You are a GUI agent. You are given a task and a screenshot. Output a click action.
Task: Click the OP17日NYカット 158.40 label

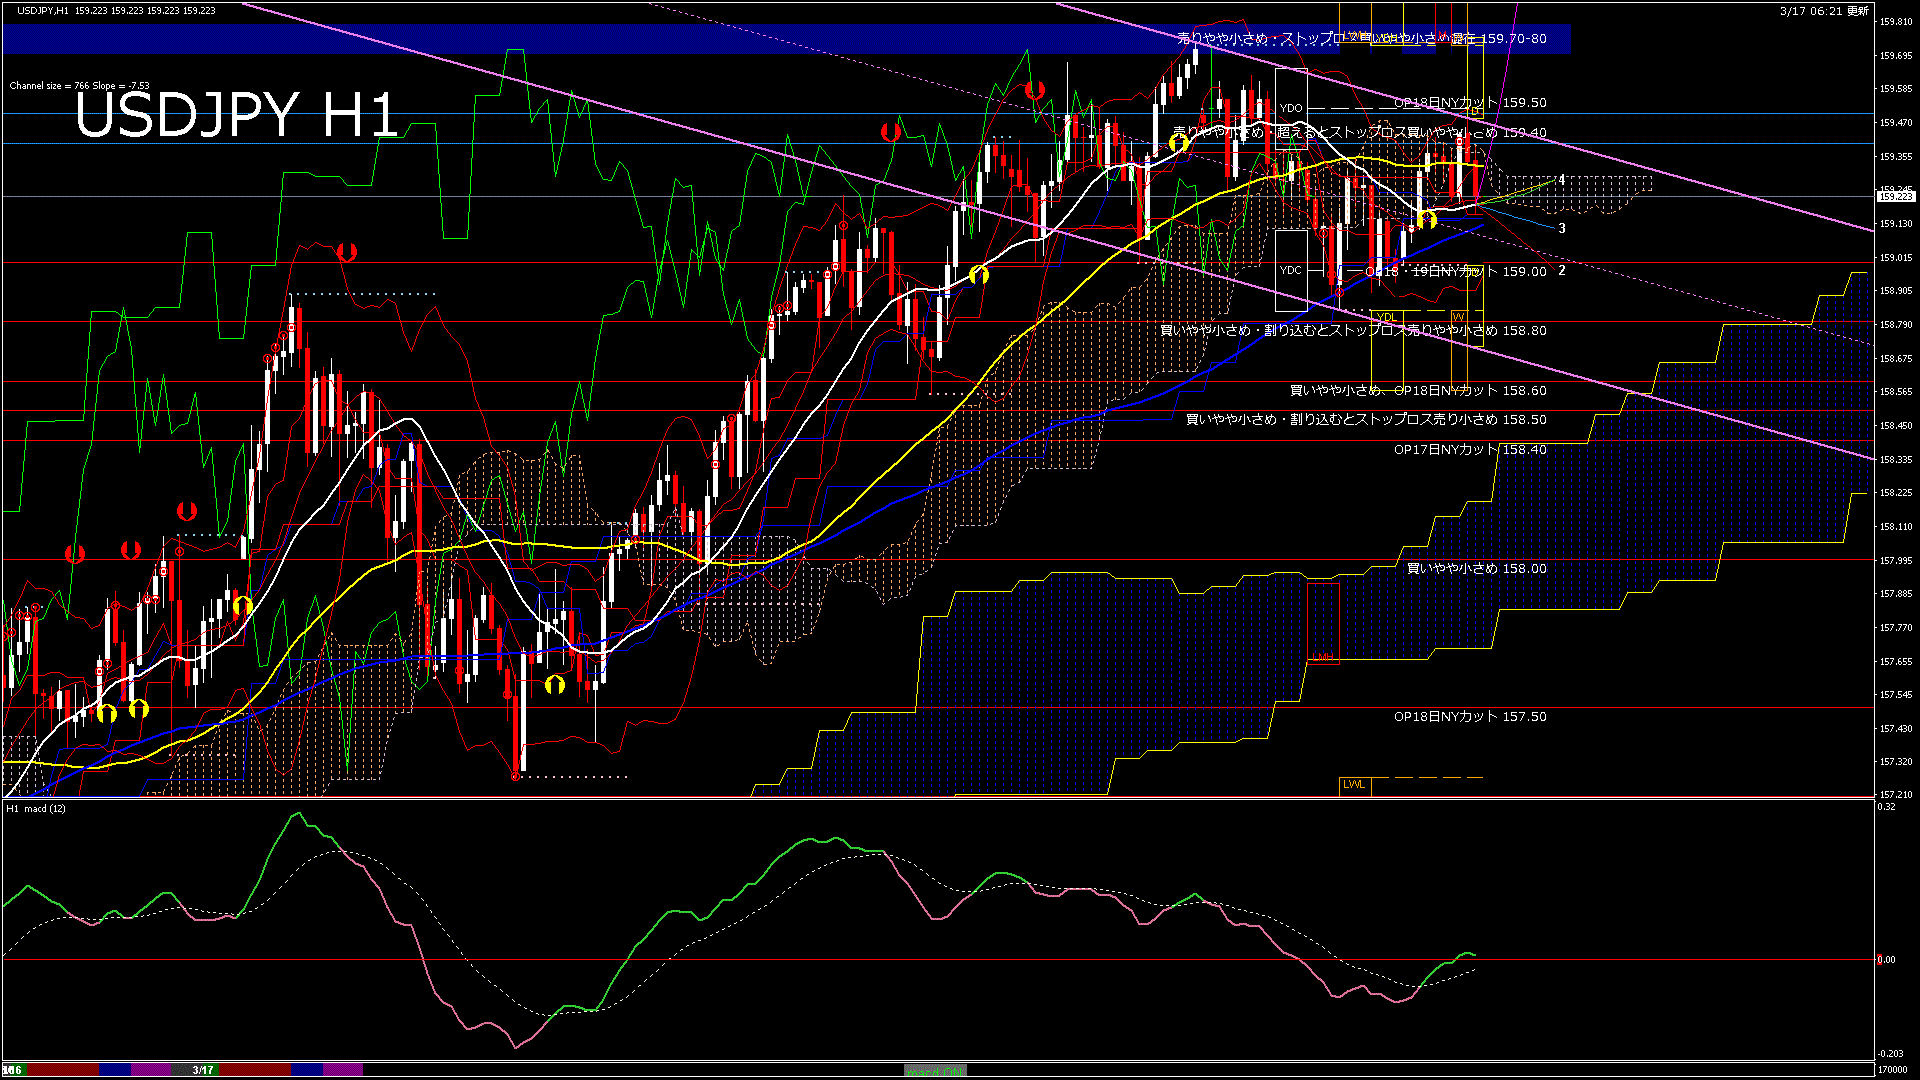tap(1469, 450)
